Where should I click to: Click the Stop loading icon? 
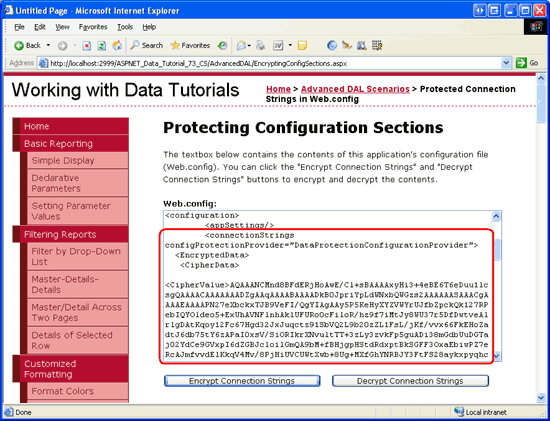point(87,46)
